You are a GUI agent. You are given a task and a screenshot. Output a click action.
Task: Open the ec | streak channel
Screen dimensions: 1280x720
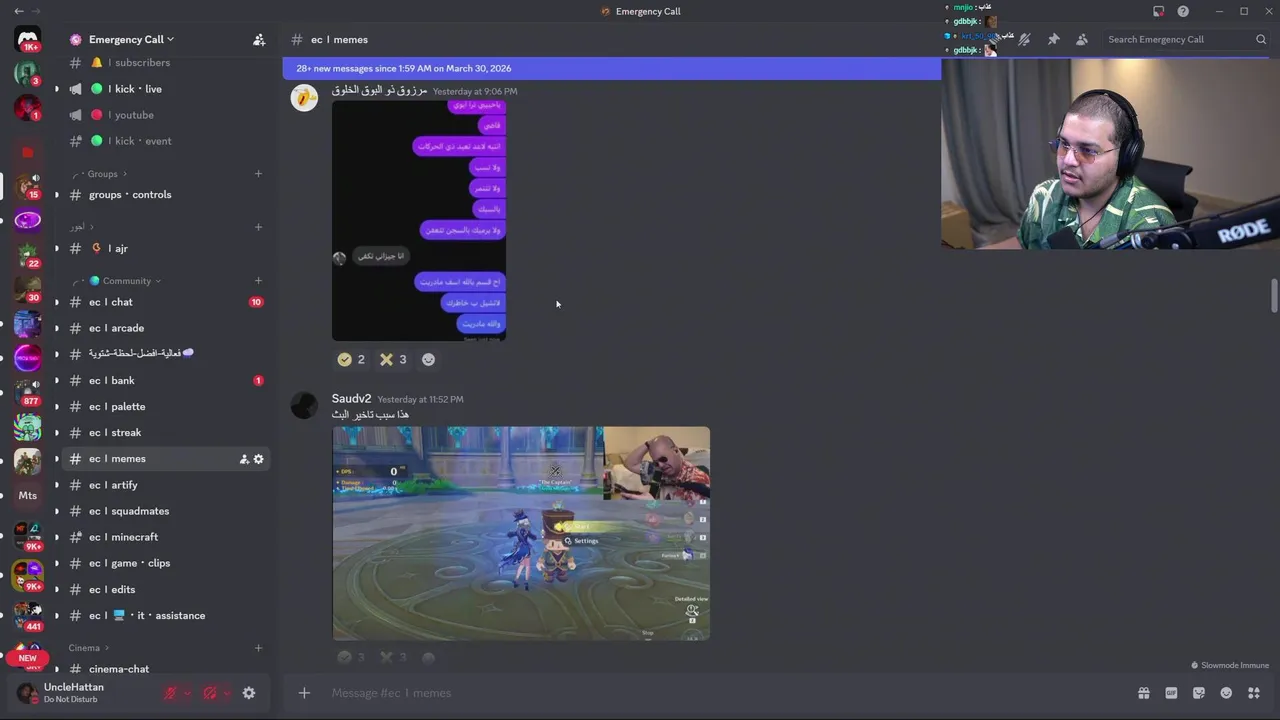click(167, 432)
